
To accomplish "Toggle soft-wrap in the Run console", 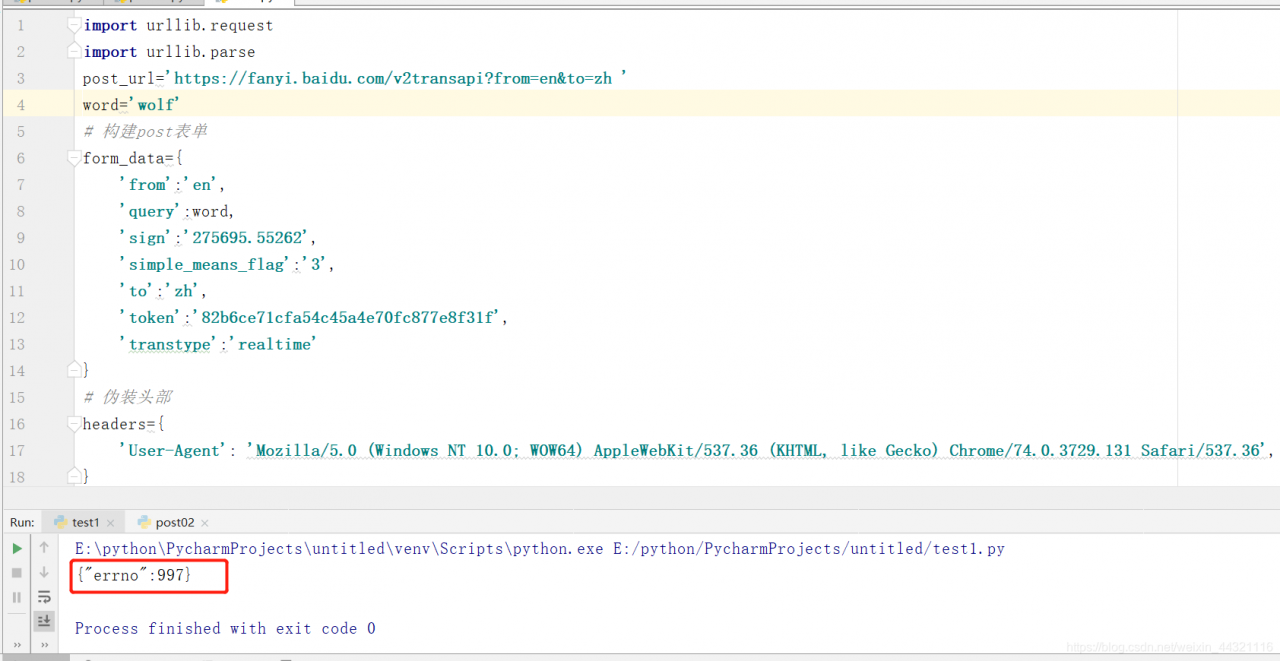I will coord(44,597).
